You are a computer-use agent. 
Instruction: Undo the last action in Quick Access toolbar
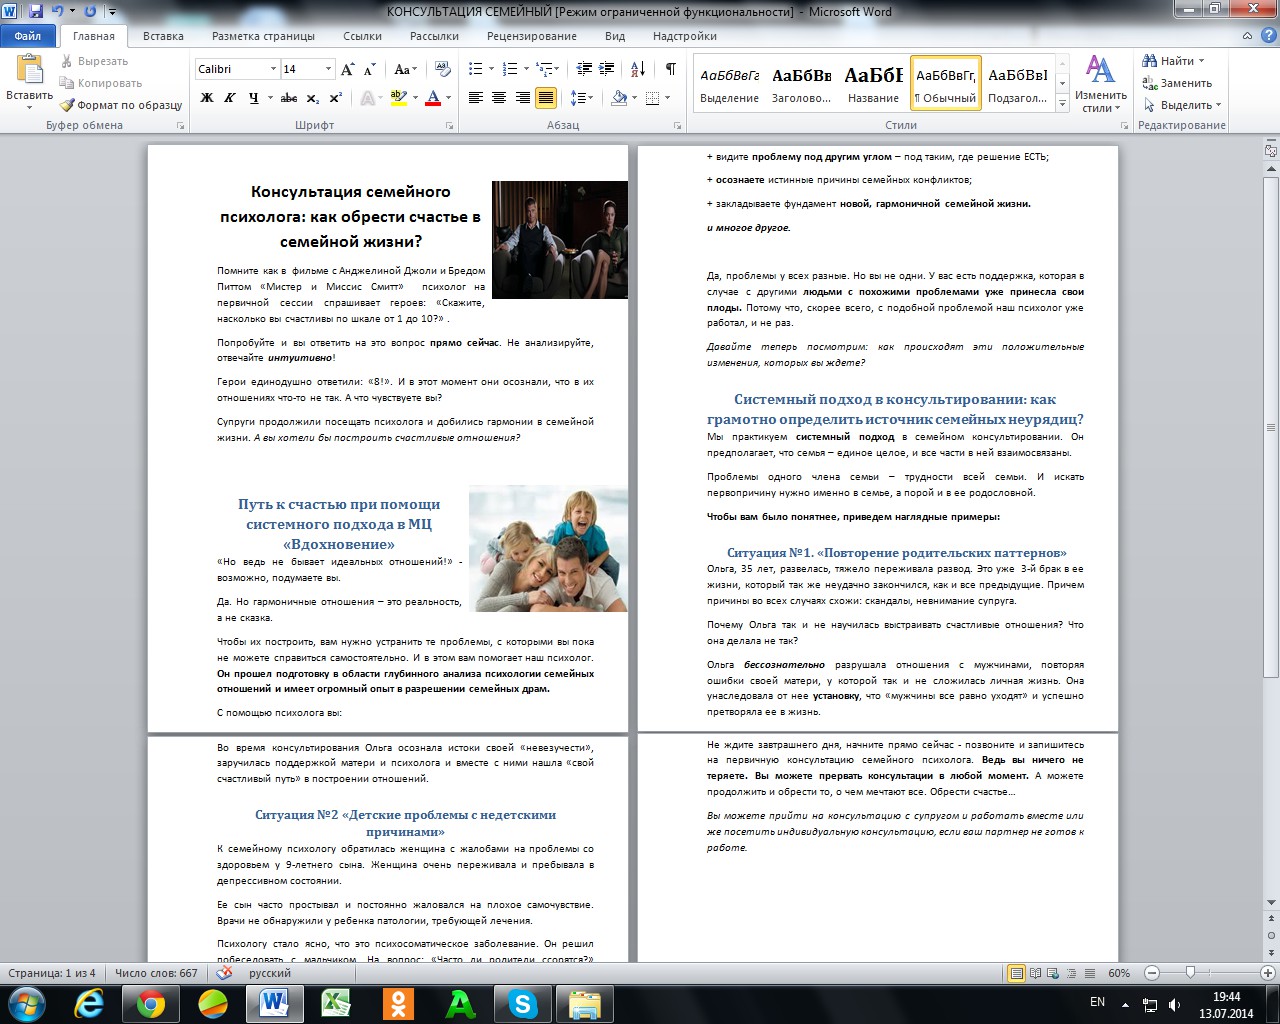57,12
